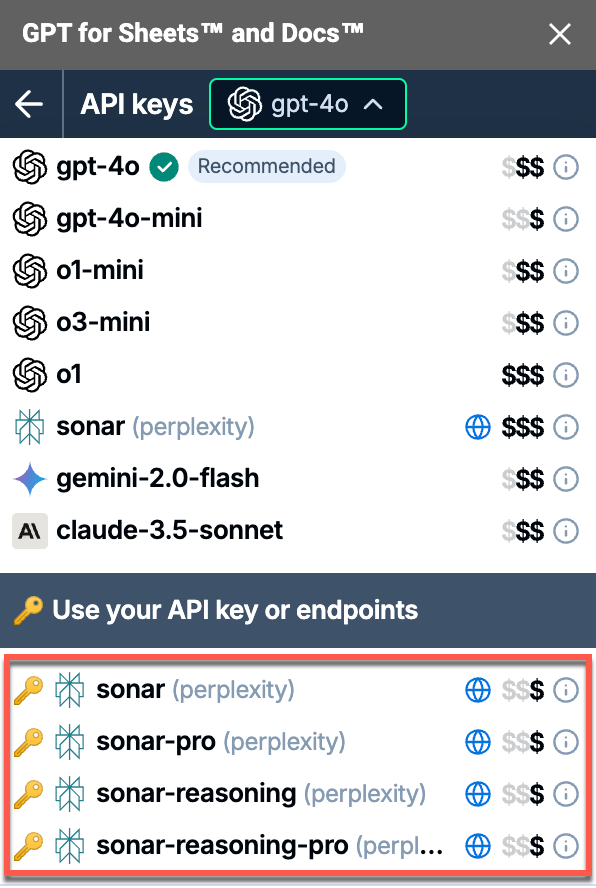
Task: Click info icon beside o3-mini
Action: (565, 323)
